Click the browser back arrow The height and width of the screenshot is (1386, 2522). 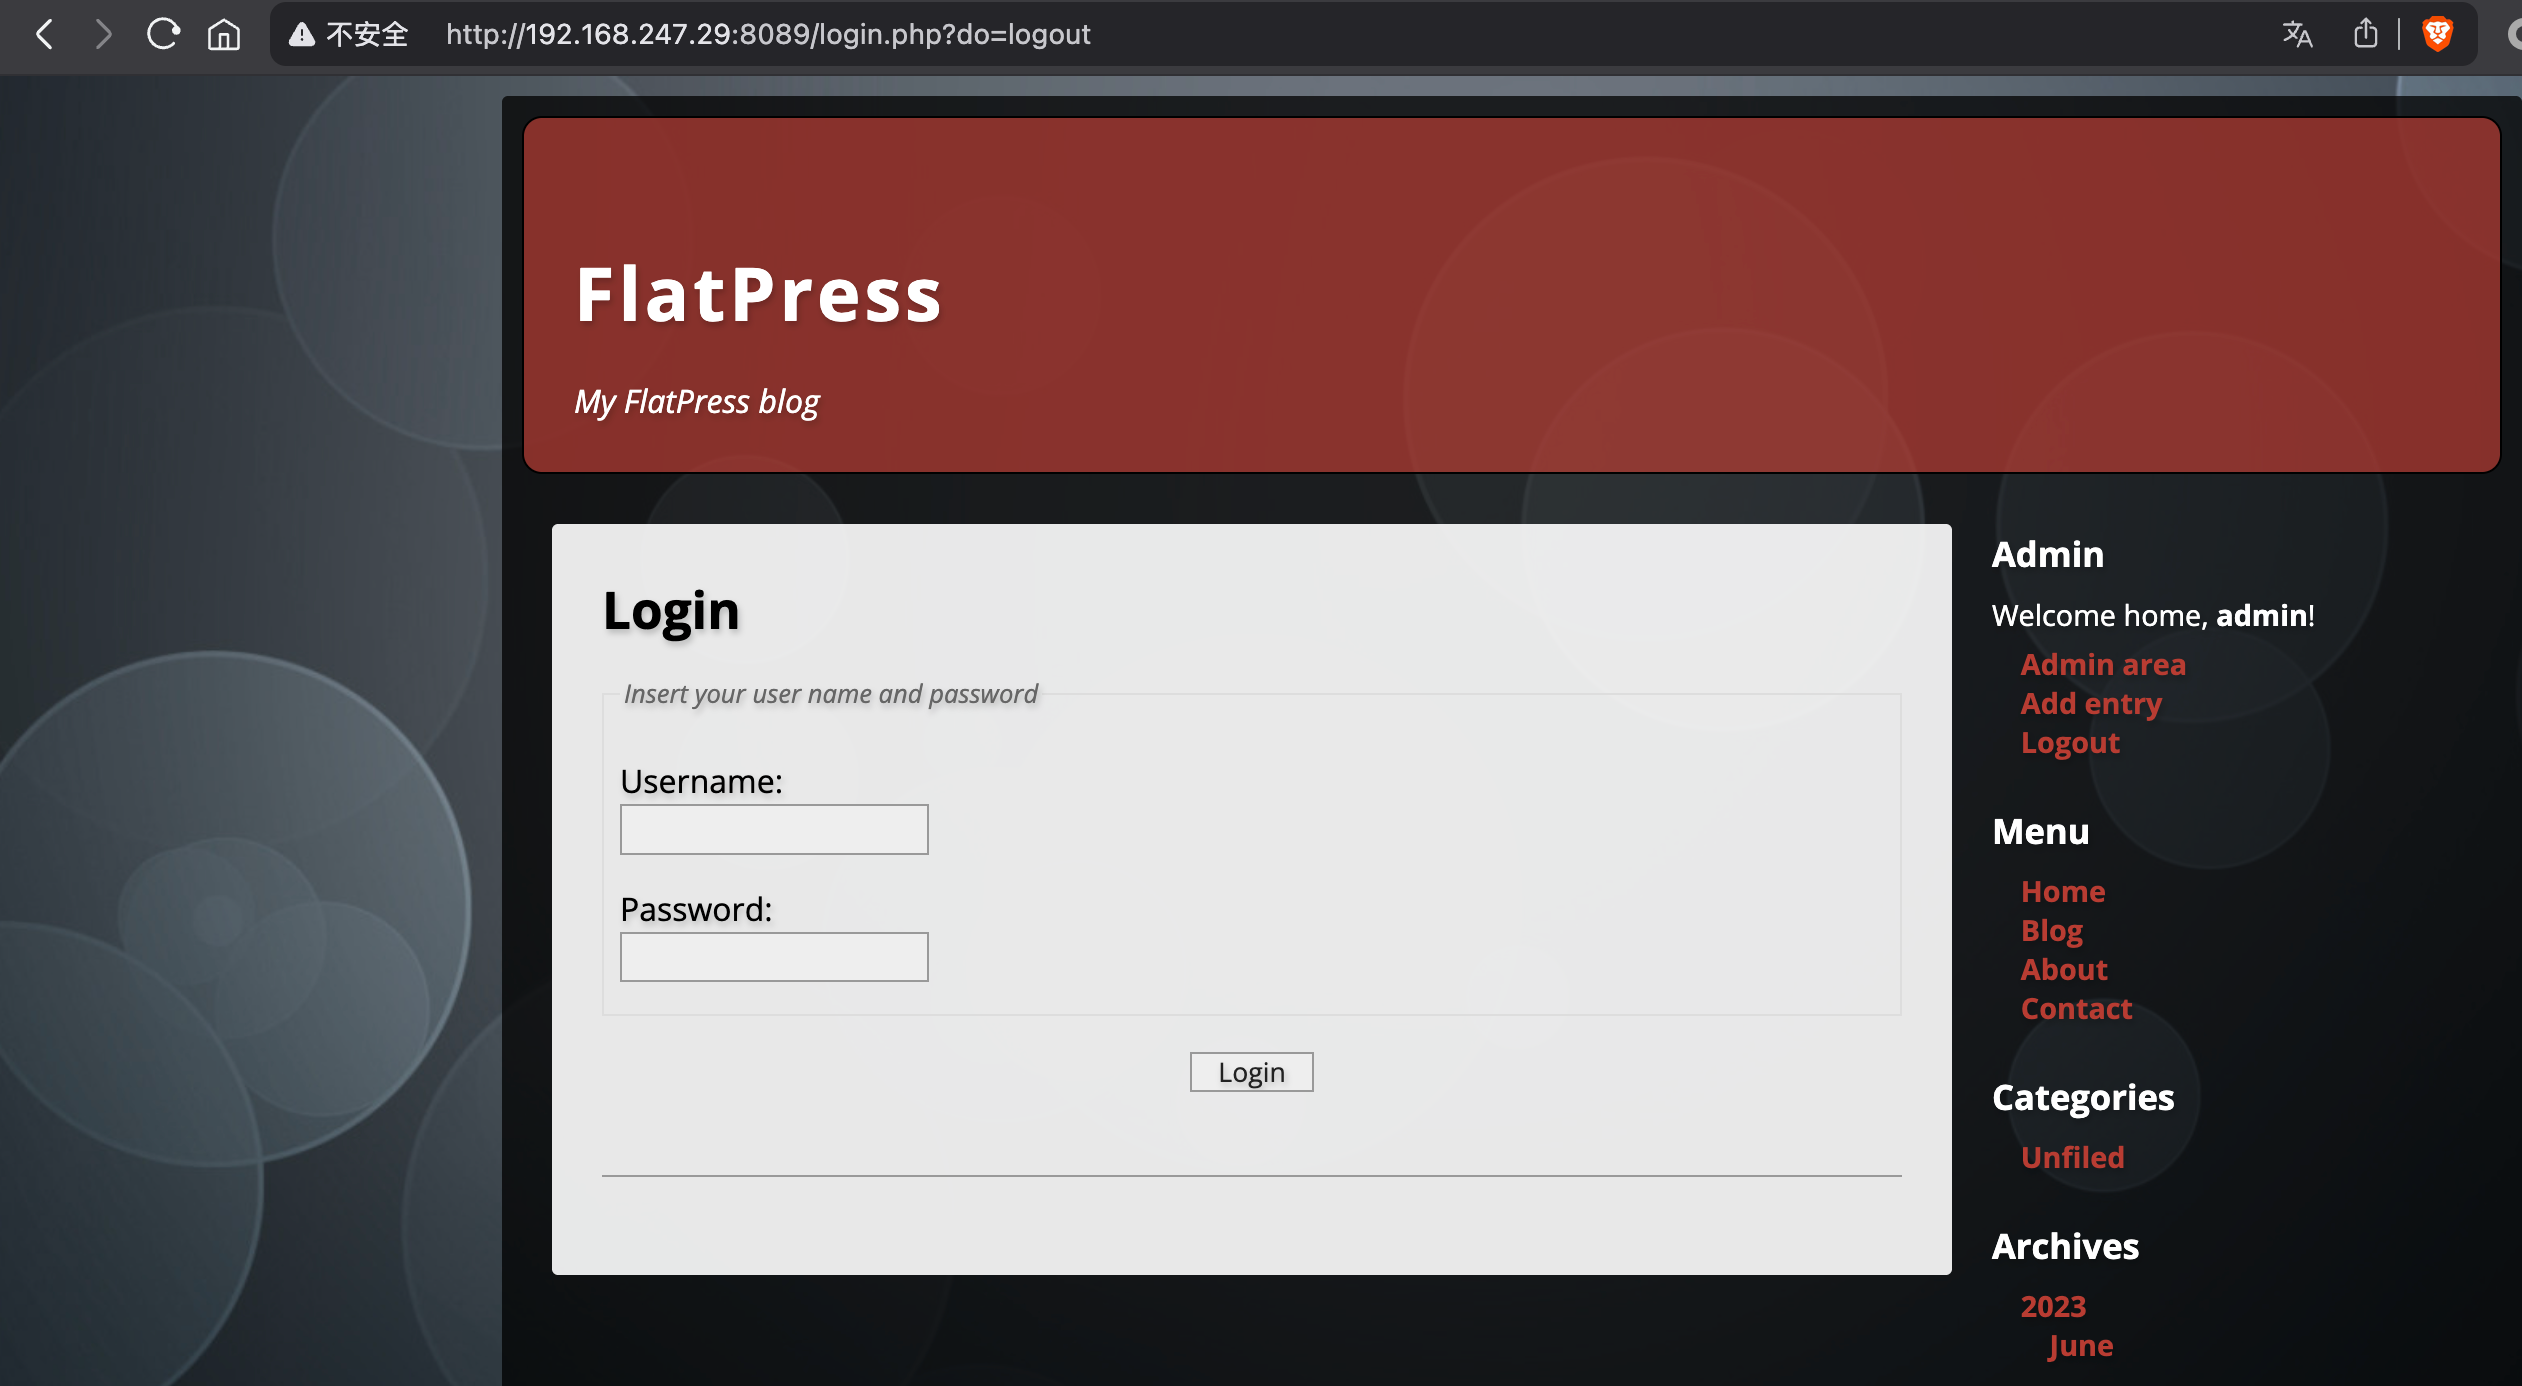45,35
